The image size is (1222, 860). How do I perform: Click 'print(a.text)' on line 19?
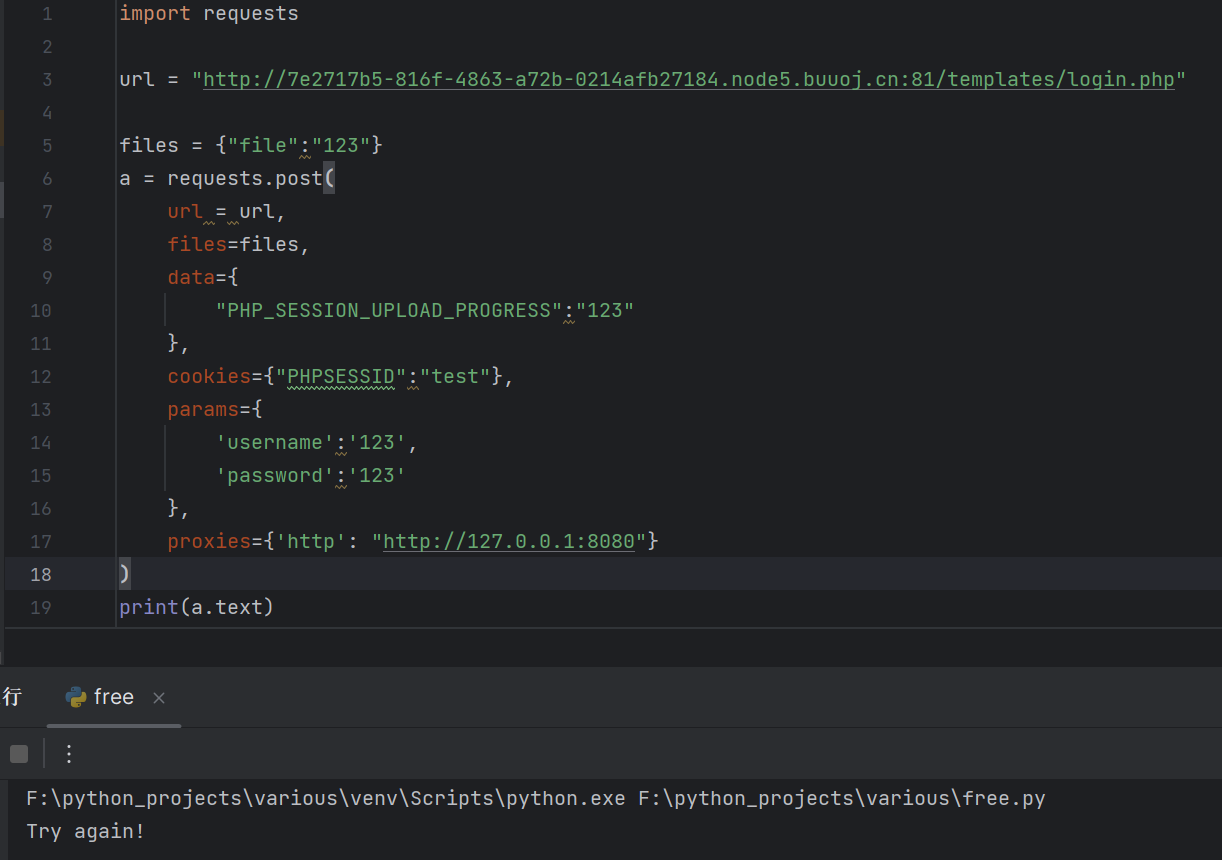pyautogui.click(x=196, y=607)
